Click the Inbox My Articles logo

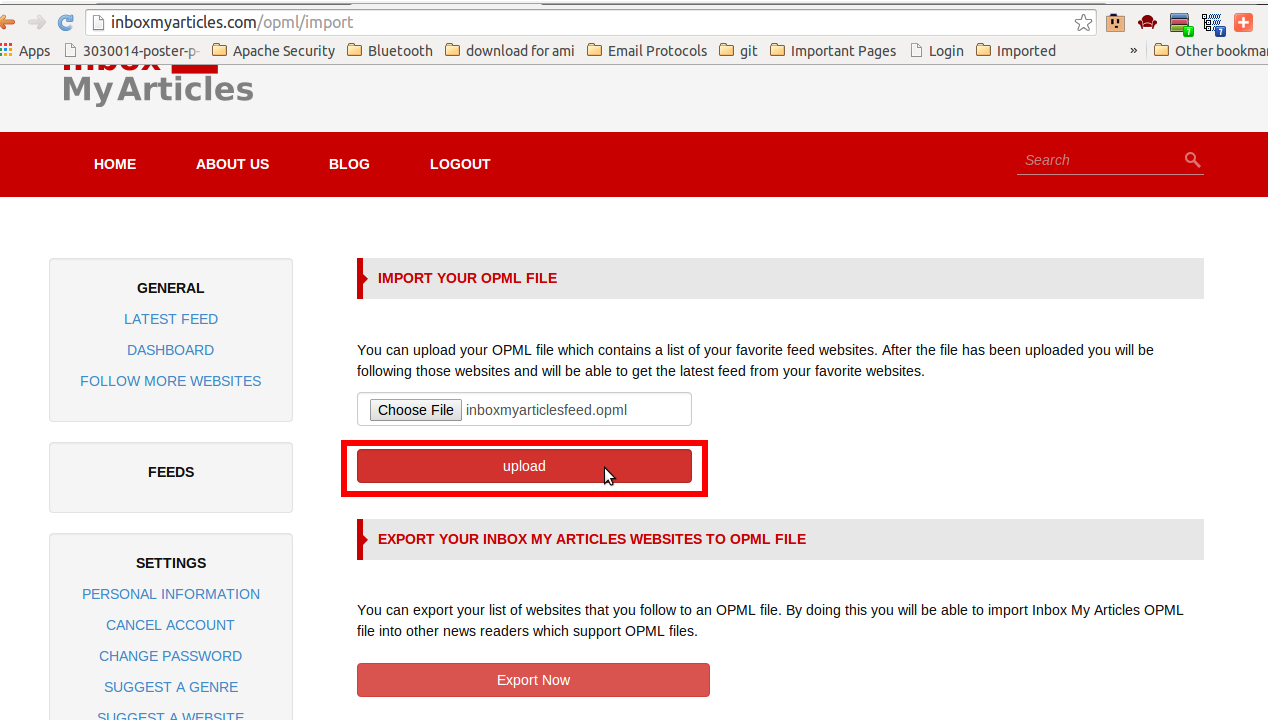(158, 87)
